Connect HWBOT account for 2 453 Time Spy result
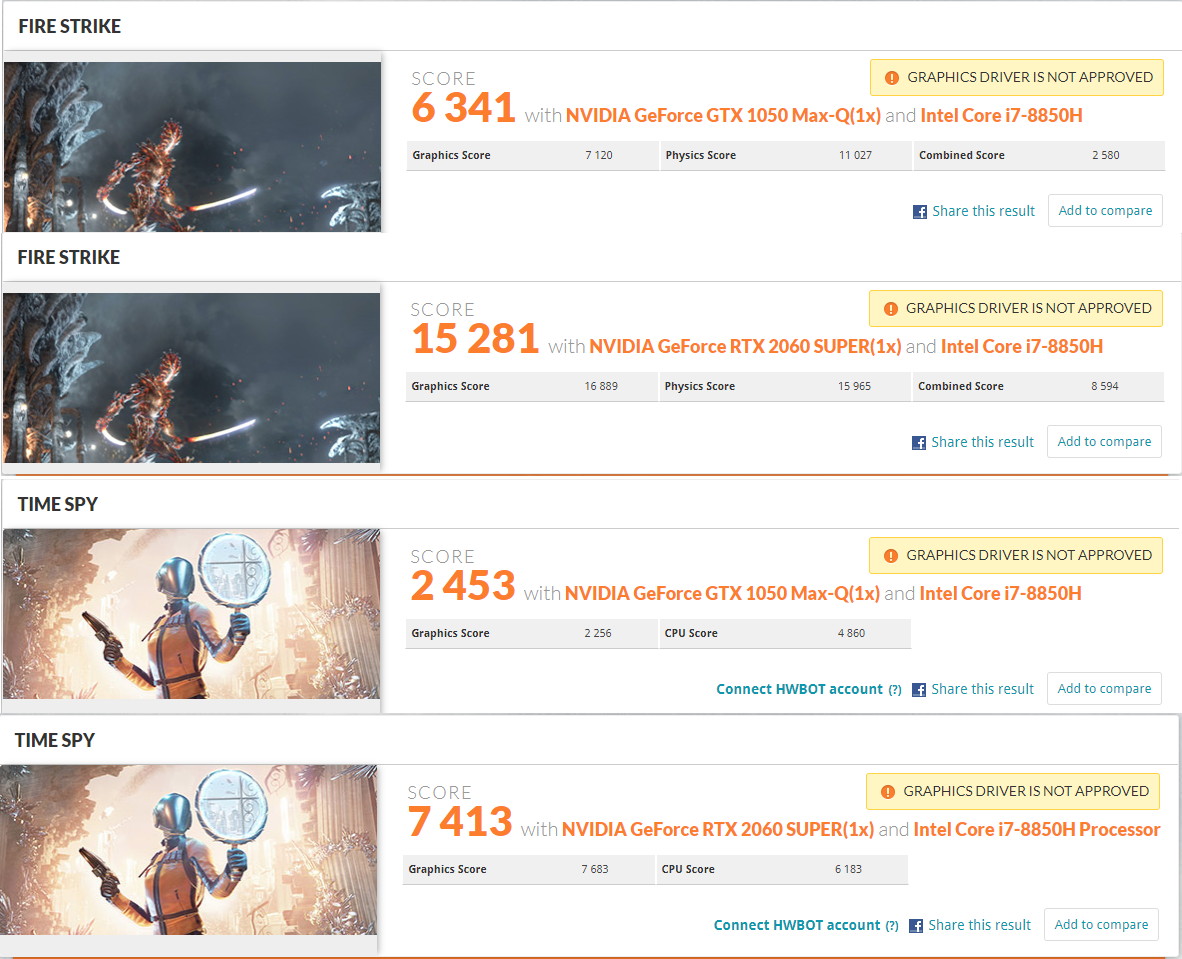Screen dimensions: 1182x959 coord(799,689)
